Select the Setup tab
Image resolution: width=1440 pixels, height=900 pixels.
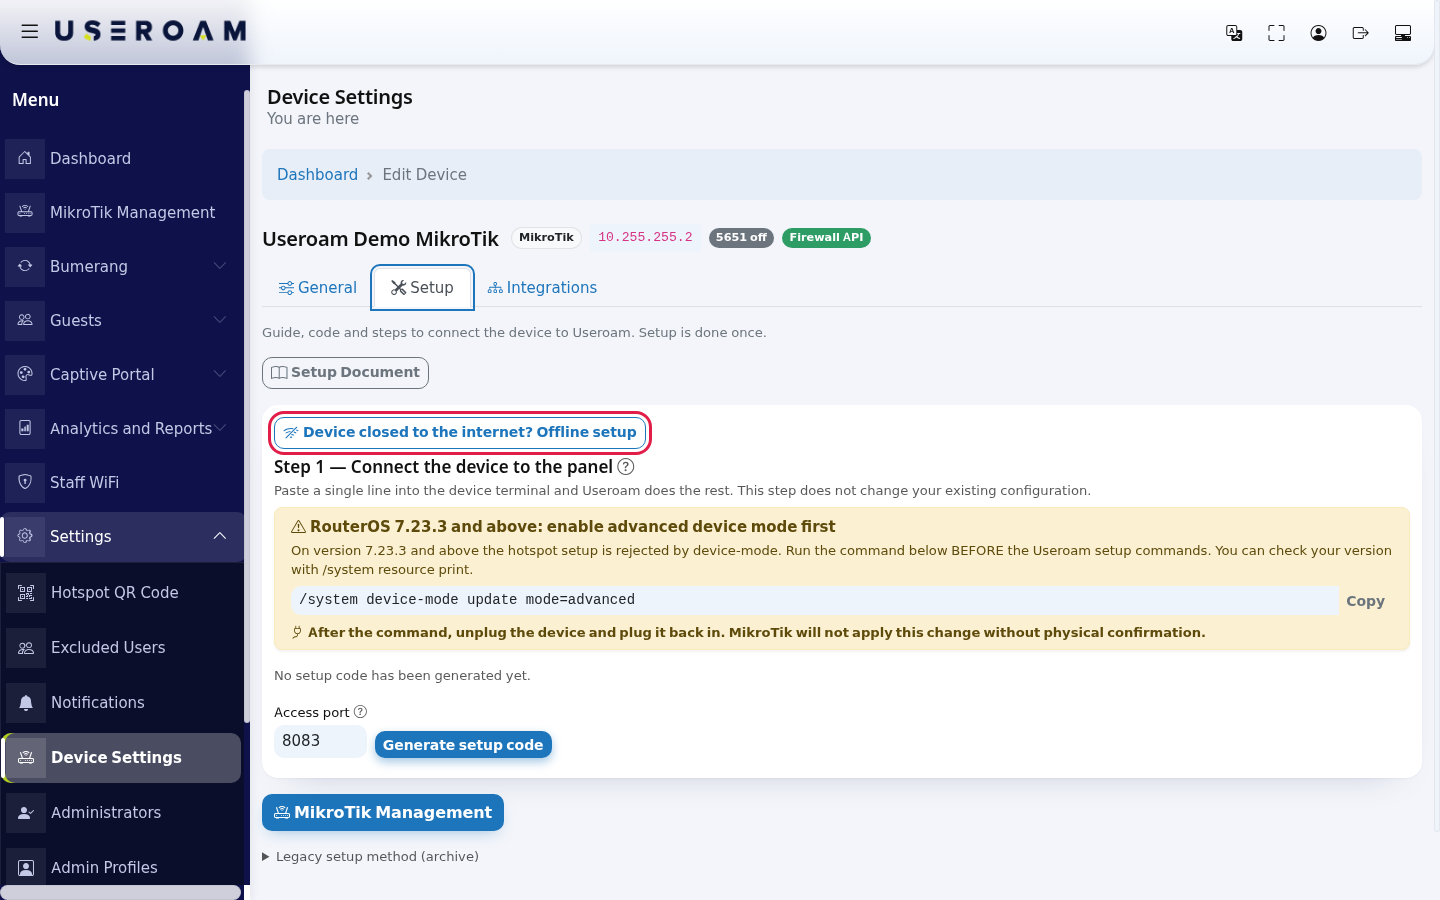click(x=422, y=288)
